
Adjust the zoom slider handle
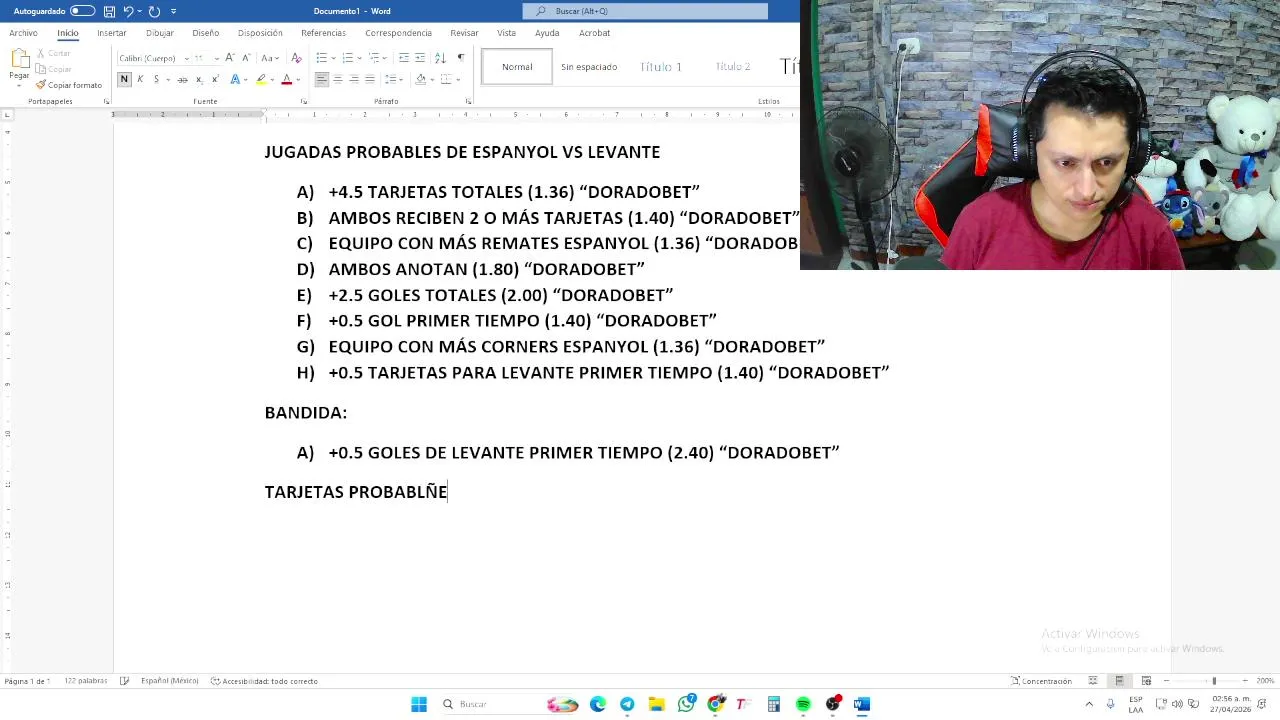[x=1214, y=681]
